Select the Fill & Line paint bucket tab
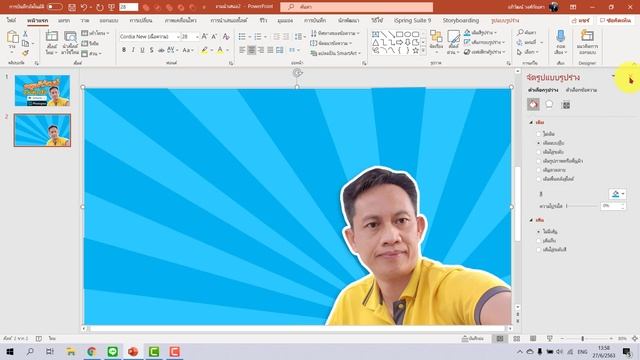This screenshot has width=640, height=360. [533, 105]
